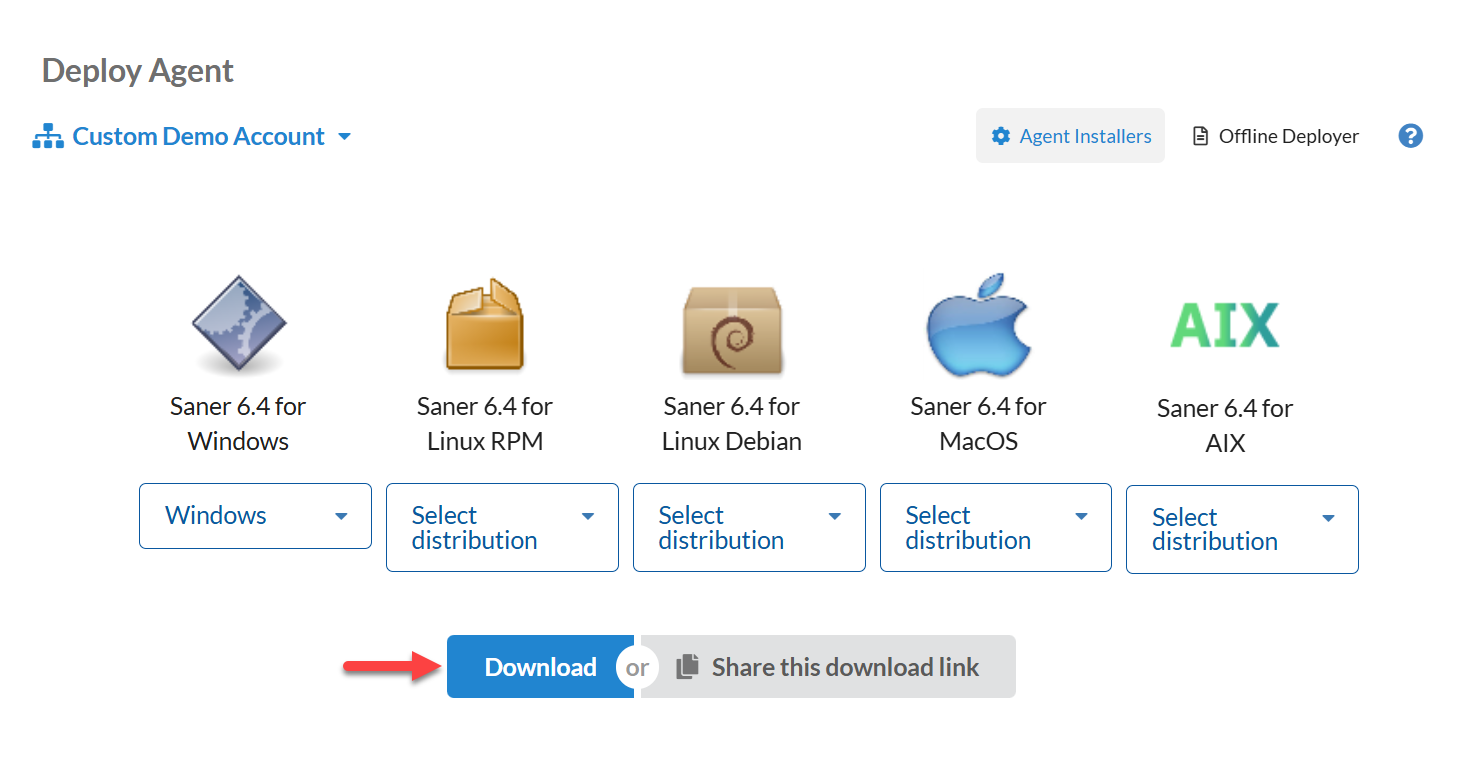Click the Linux Debian package icon
The height and width of the screenshot is (780, 1465).
click(731, 328)
